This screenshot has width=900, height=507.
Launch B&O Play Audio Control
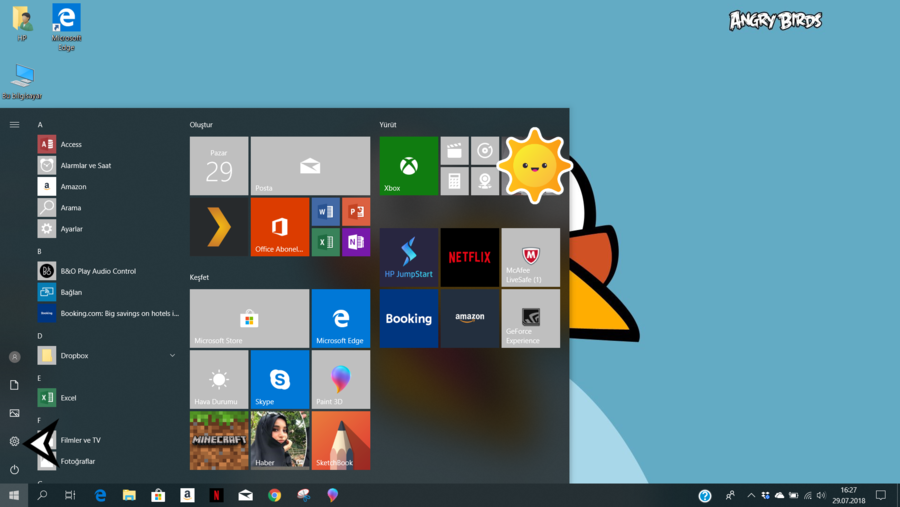point(108,271)
